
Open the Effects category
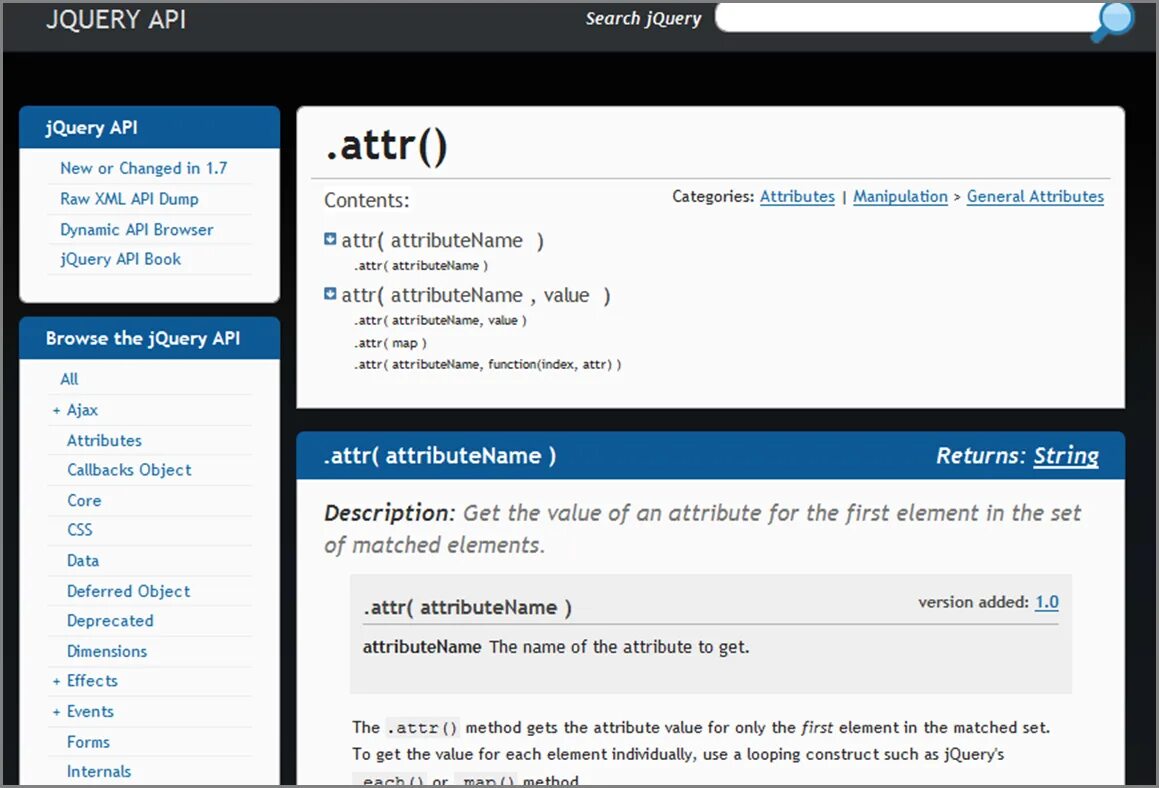pos(92,681)
